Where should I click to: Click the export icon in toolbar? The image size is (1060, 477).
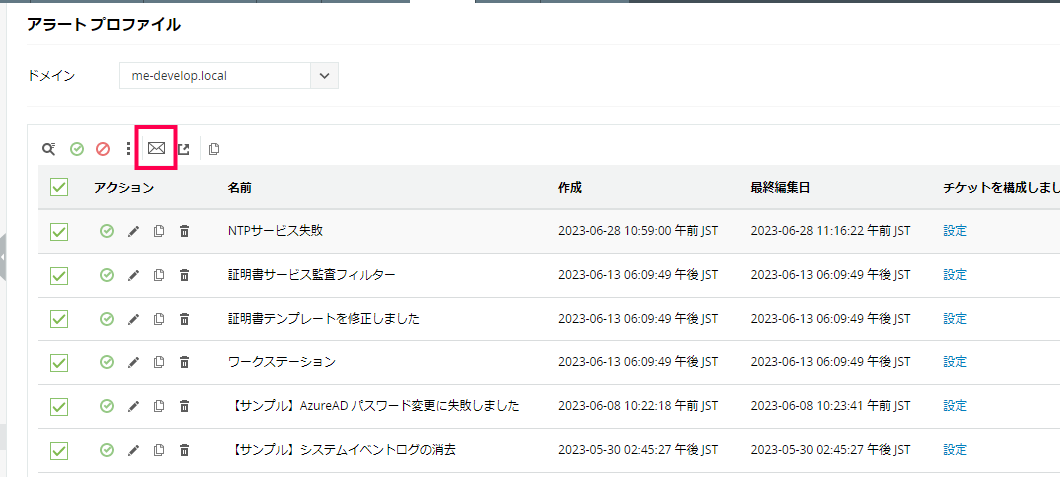pyautogui.click(x=183, y=149)
